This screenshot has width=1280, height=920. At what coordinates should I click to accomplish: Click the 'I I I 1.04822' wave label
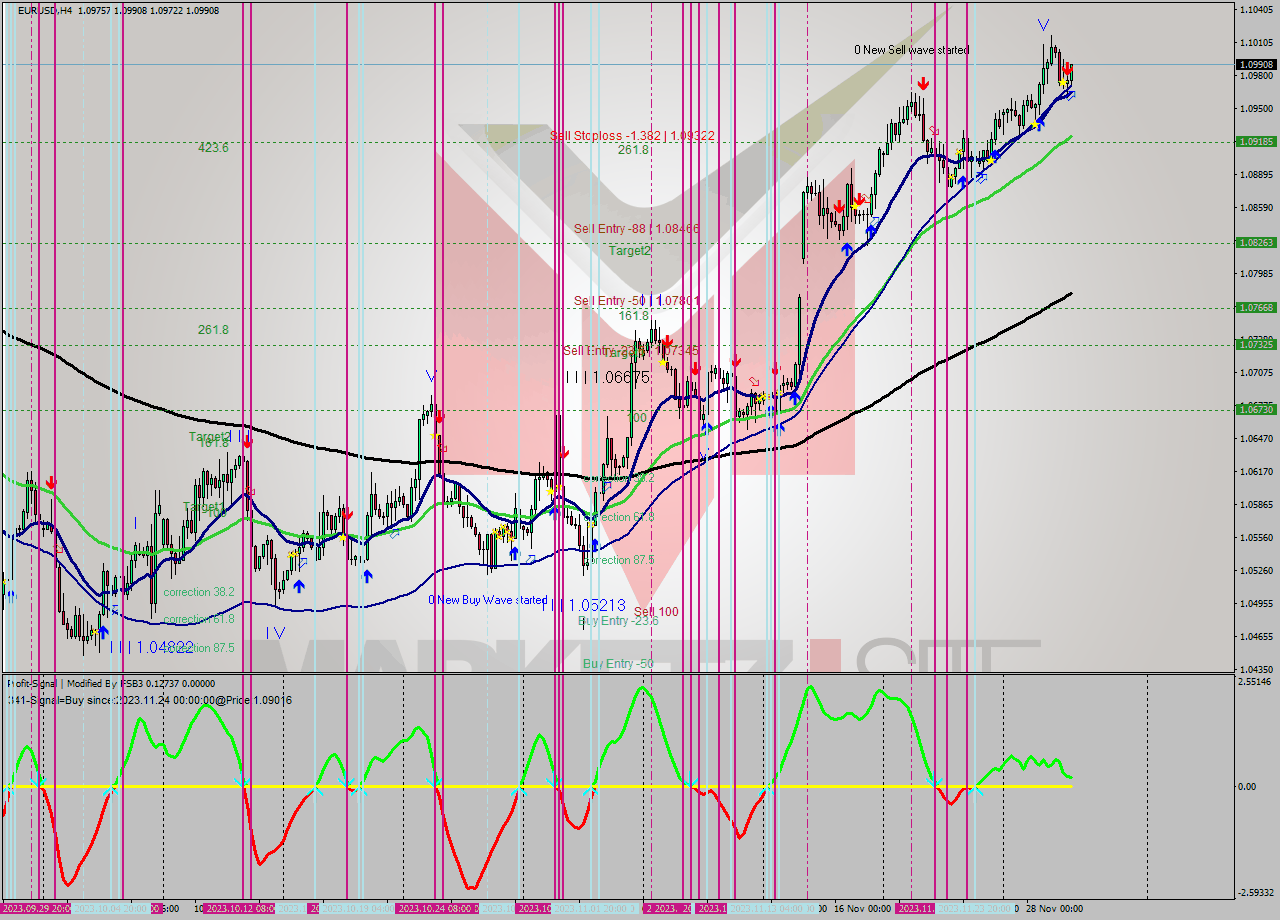(151, 647)
